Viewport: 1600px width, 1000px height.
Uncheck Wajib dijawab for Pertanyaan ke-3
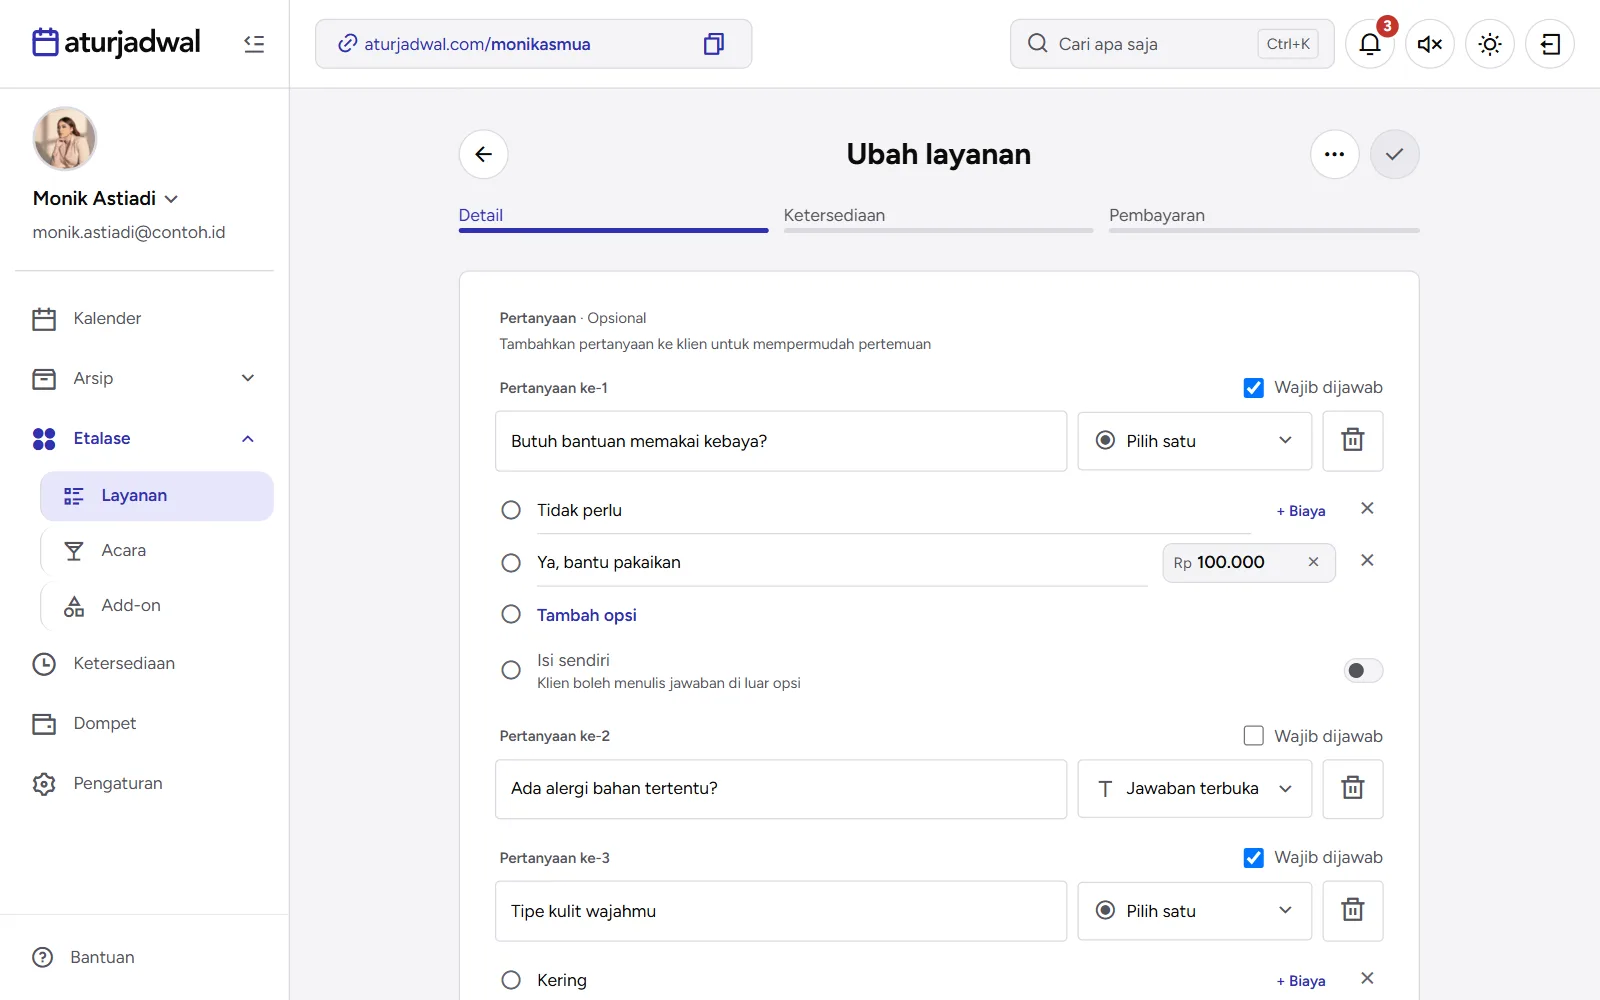1253,858
